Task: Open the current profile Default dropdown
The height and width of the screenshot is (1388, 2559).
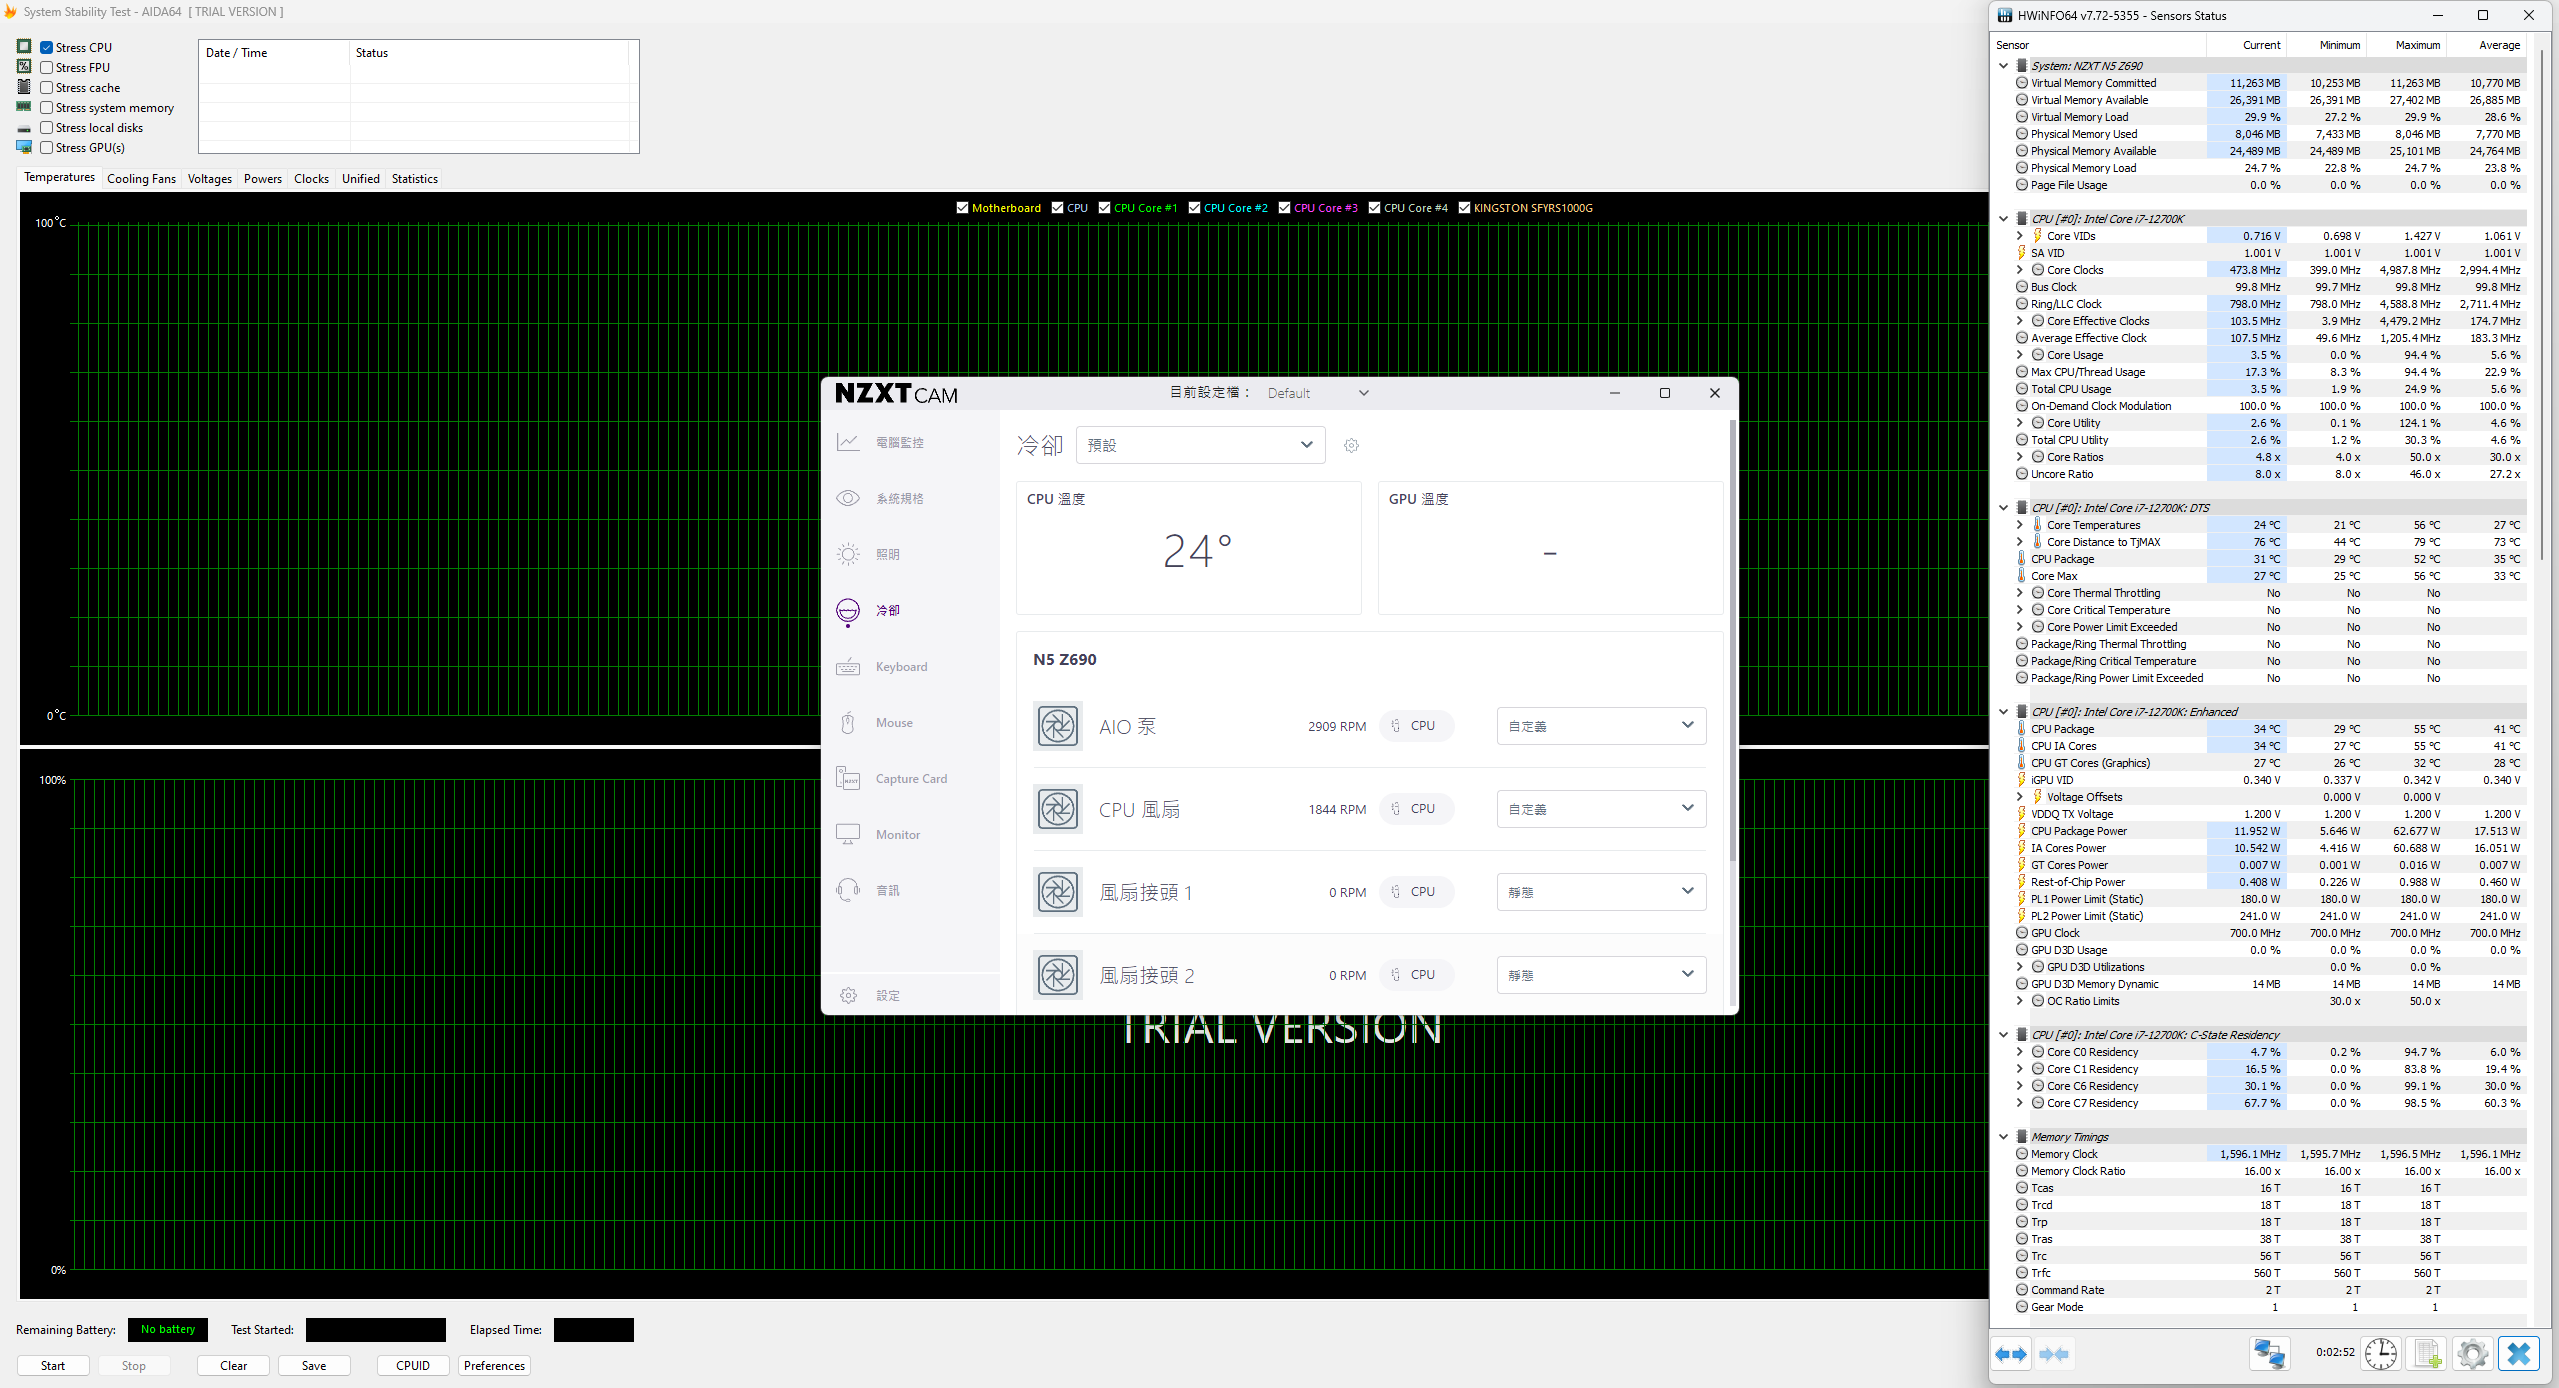Action: coord(1317,393)
